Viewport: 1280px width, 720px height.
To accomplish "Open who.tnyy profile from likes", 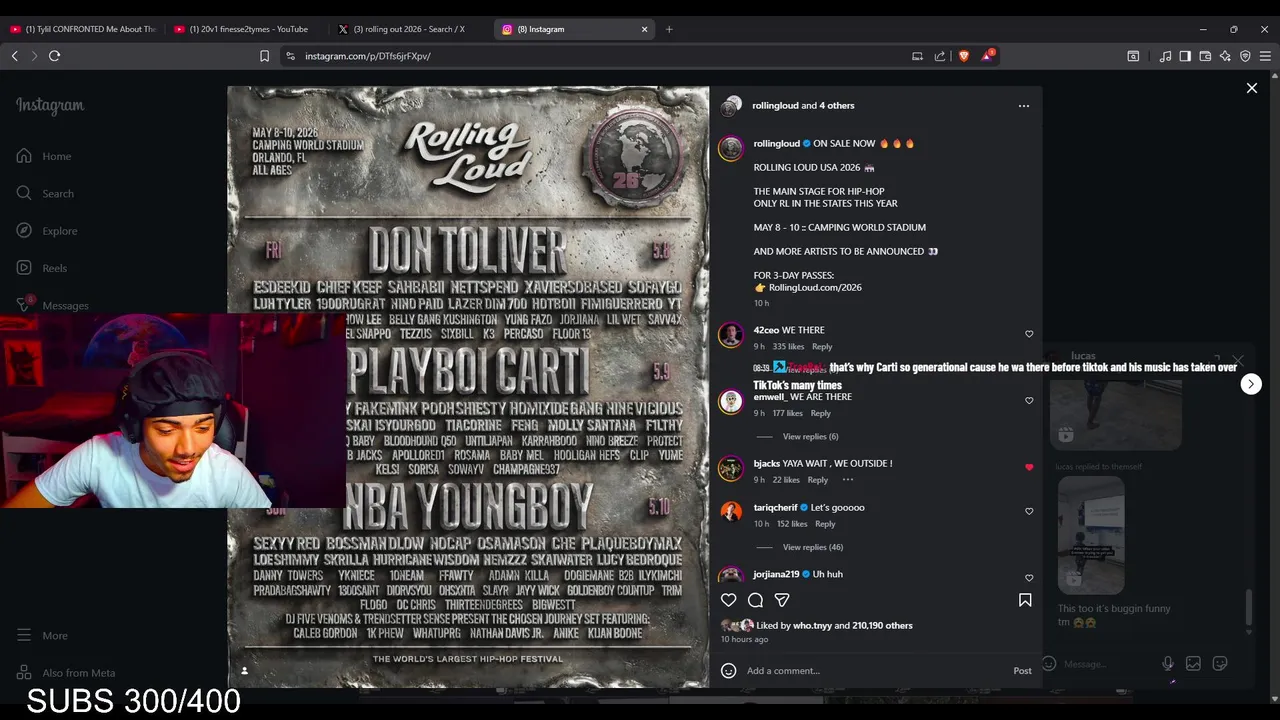I will 812,626.
